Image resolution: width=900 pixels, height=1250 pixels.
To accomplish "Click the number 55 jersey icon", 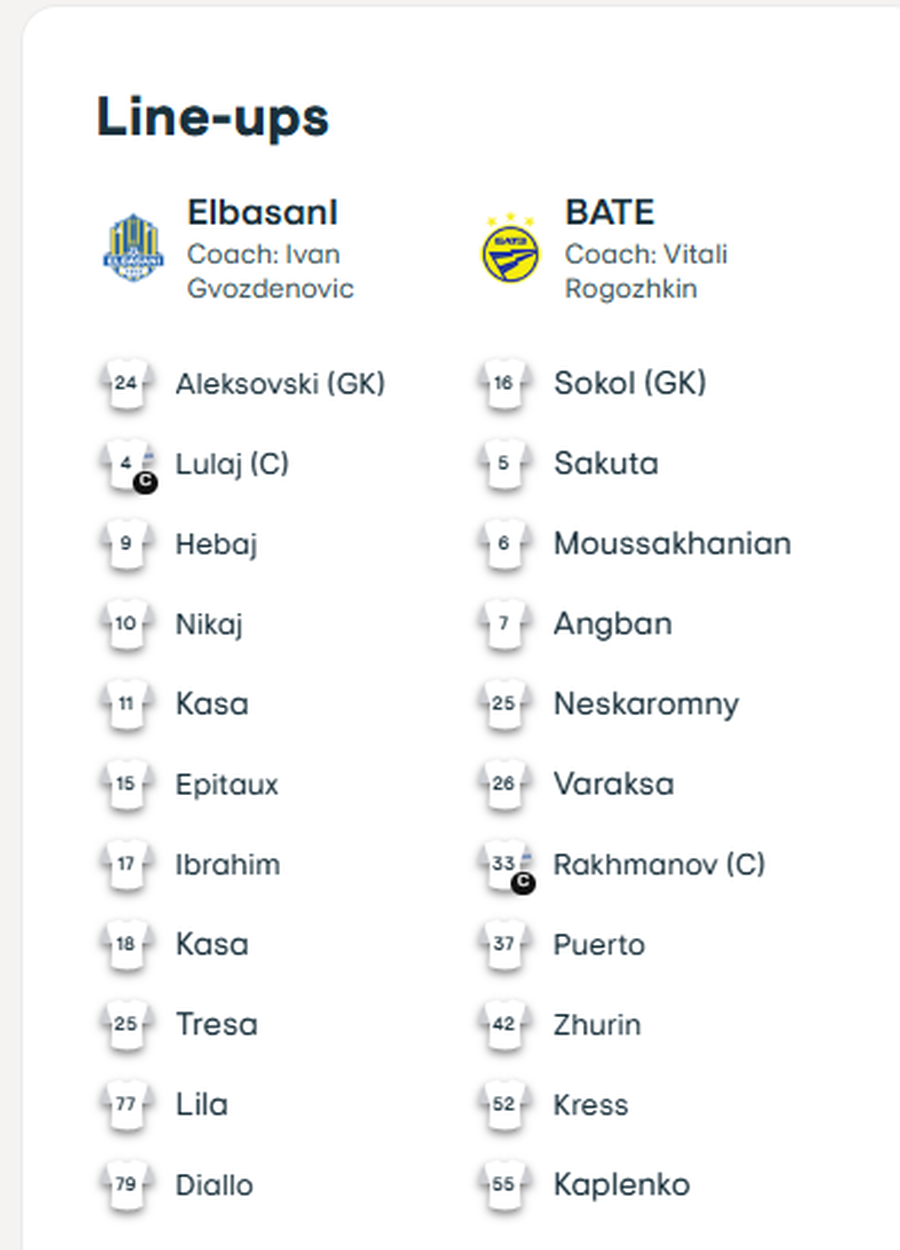I will (504, 1186).
